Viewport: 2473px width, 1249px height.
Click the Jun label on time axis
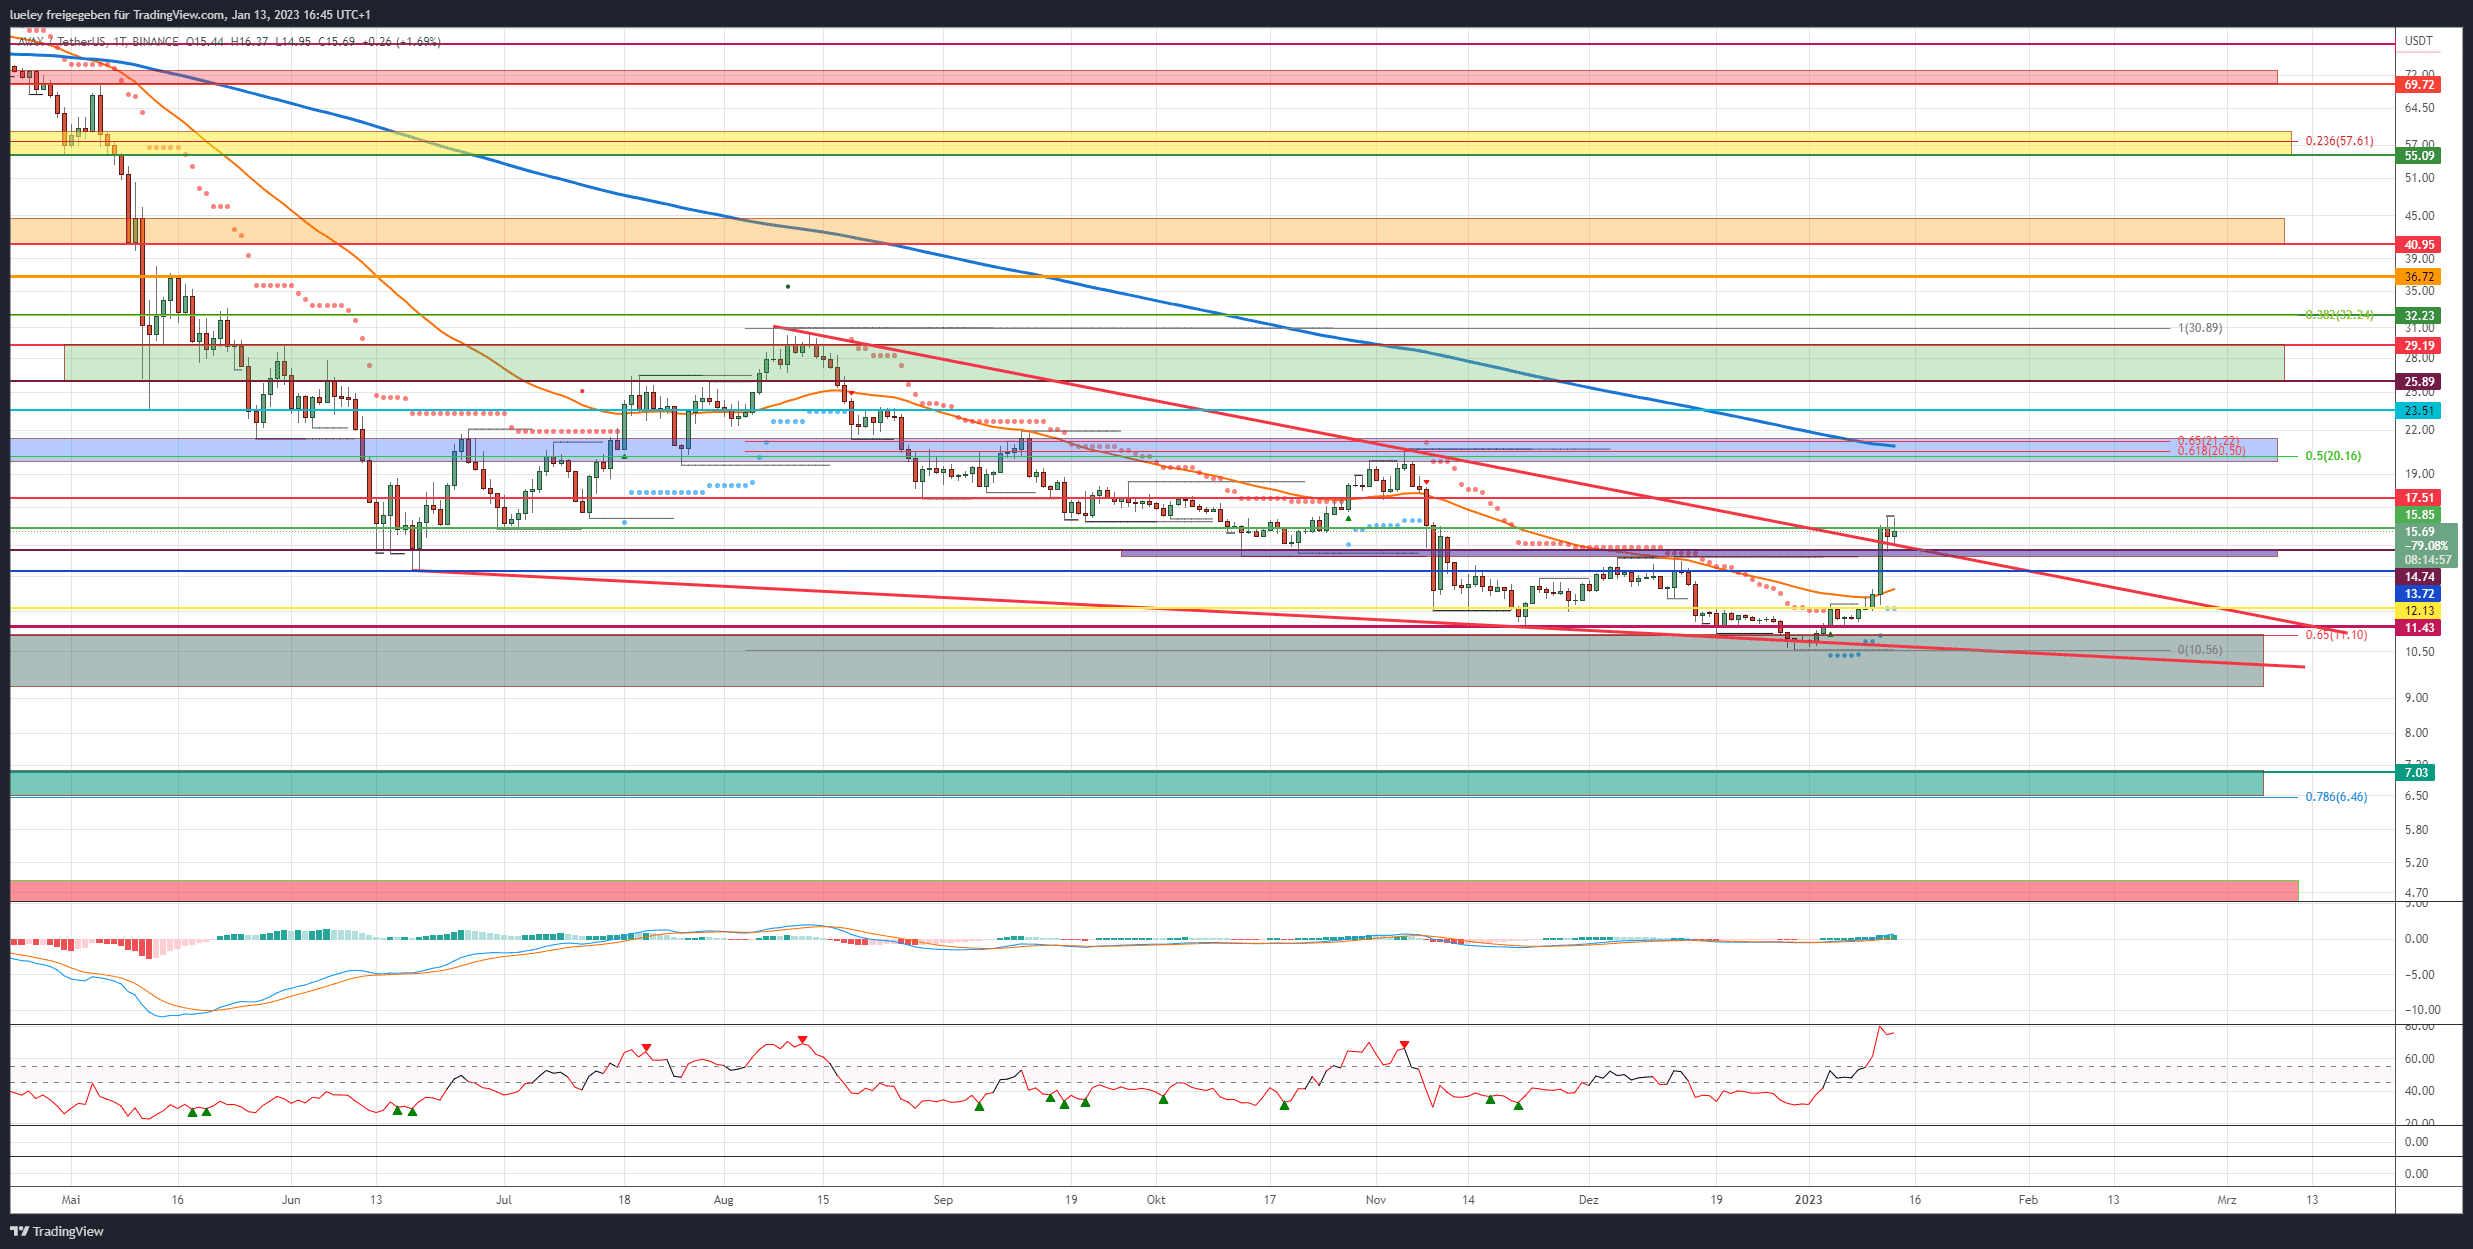291,1200
